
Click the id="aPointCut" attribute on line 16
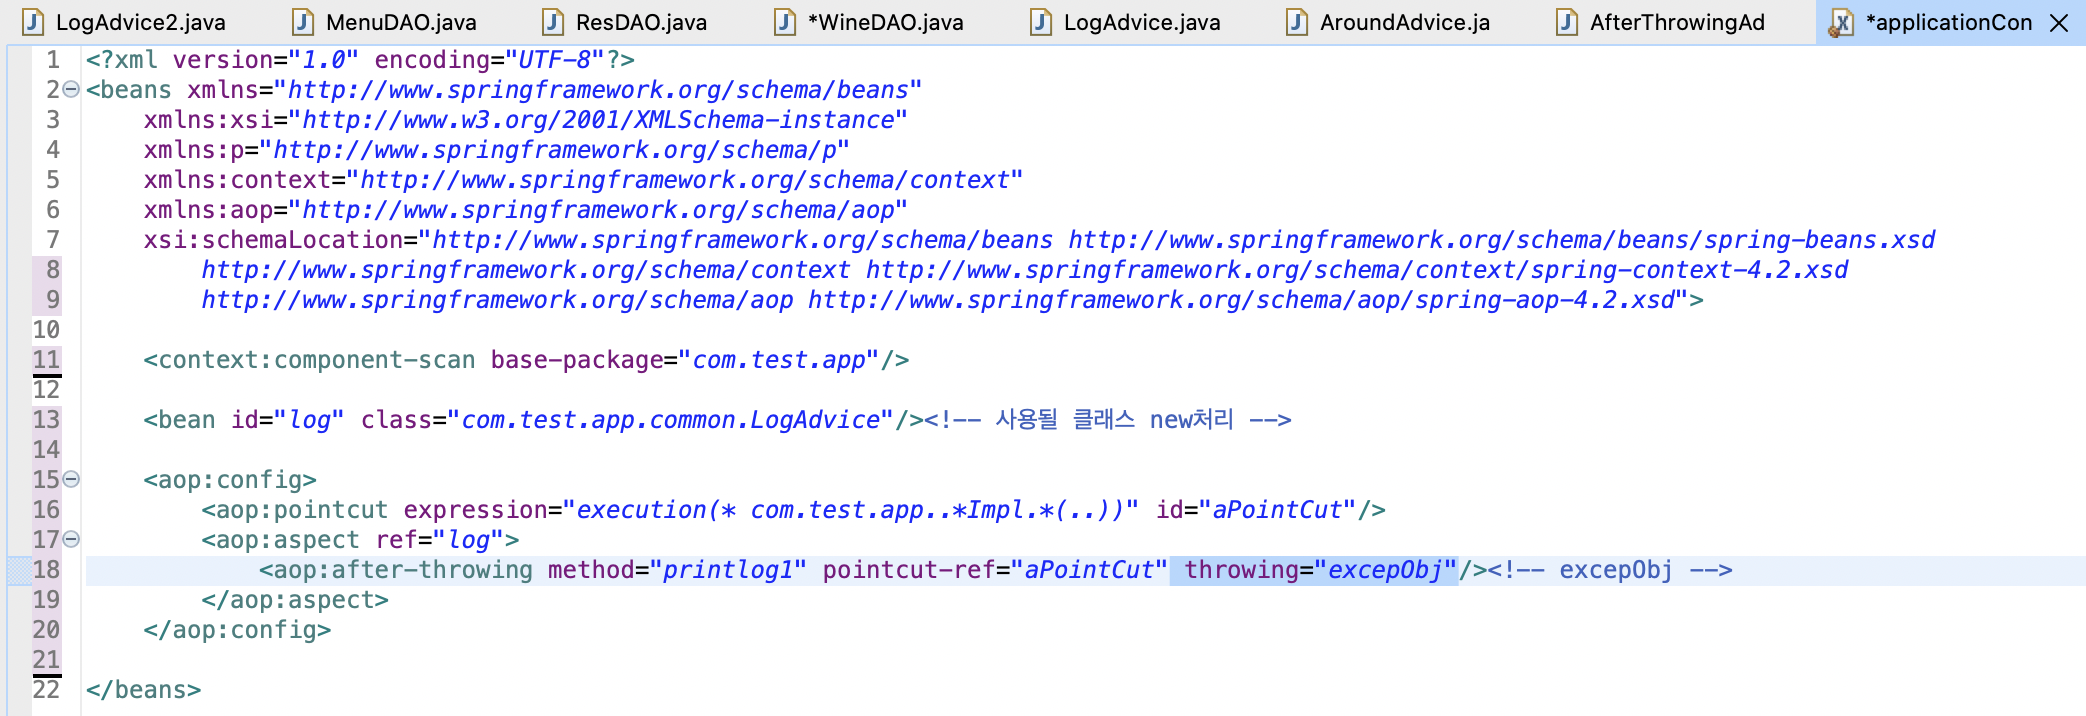click(x=1256, y=510)
